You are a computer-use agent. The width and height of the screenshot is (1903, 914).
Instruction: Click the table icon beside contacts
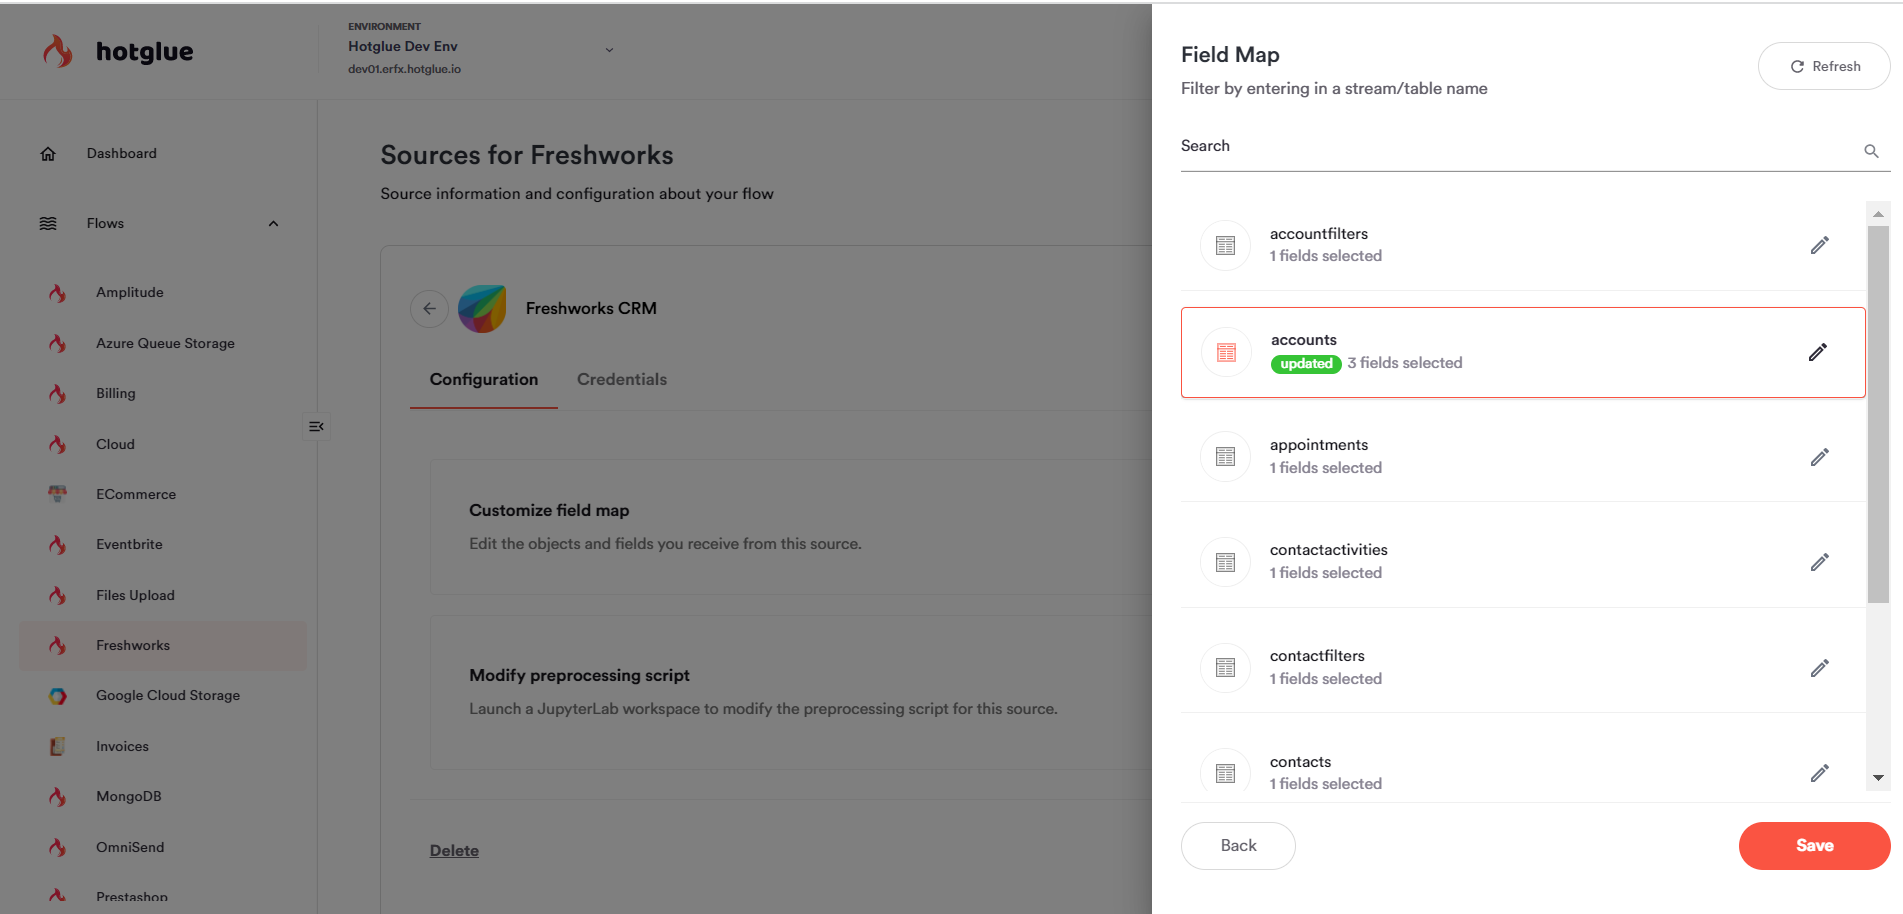pos(1225,773)
